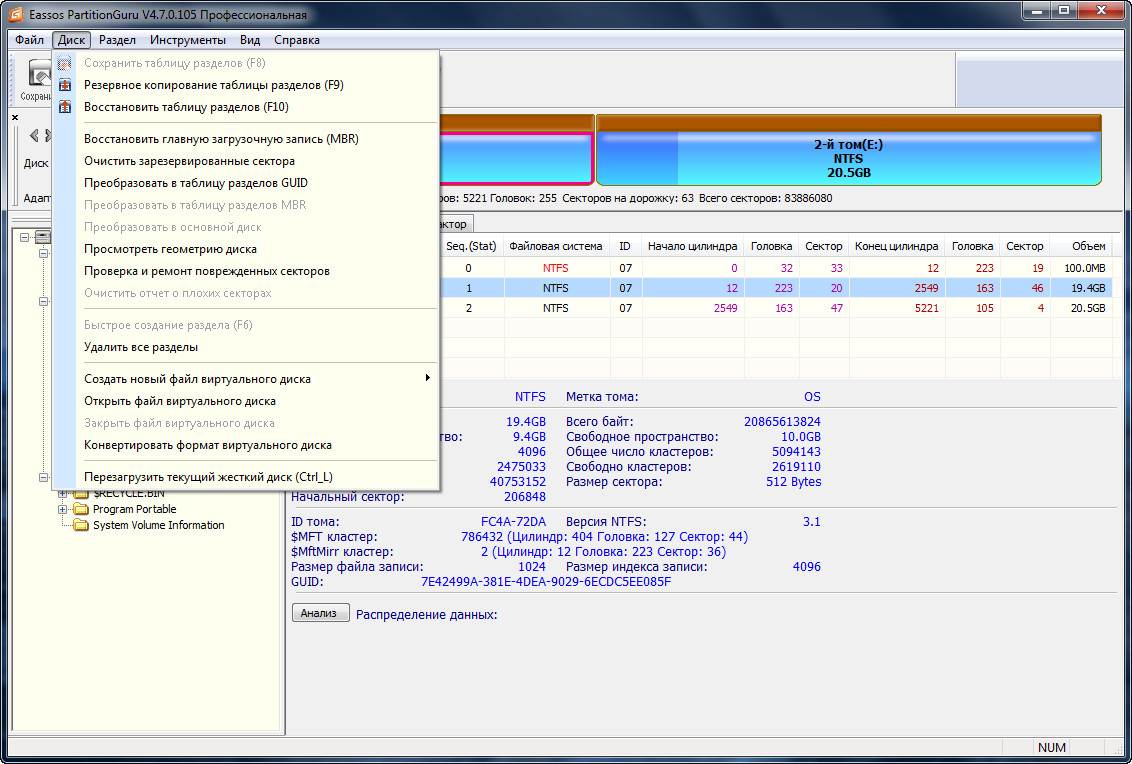Viewport: 1132px width, 764px height.
Task: Click the Анализ button
Action: pos(320,613)
